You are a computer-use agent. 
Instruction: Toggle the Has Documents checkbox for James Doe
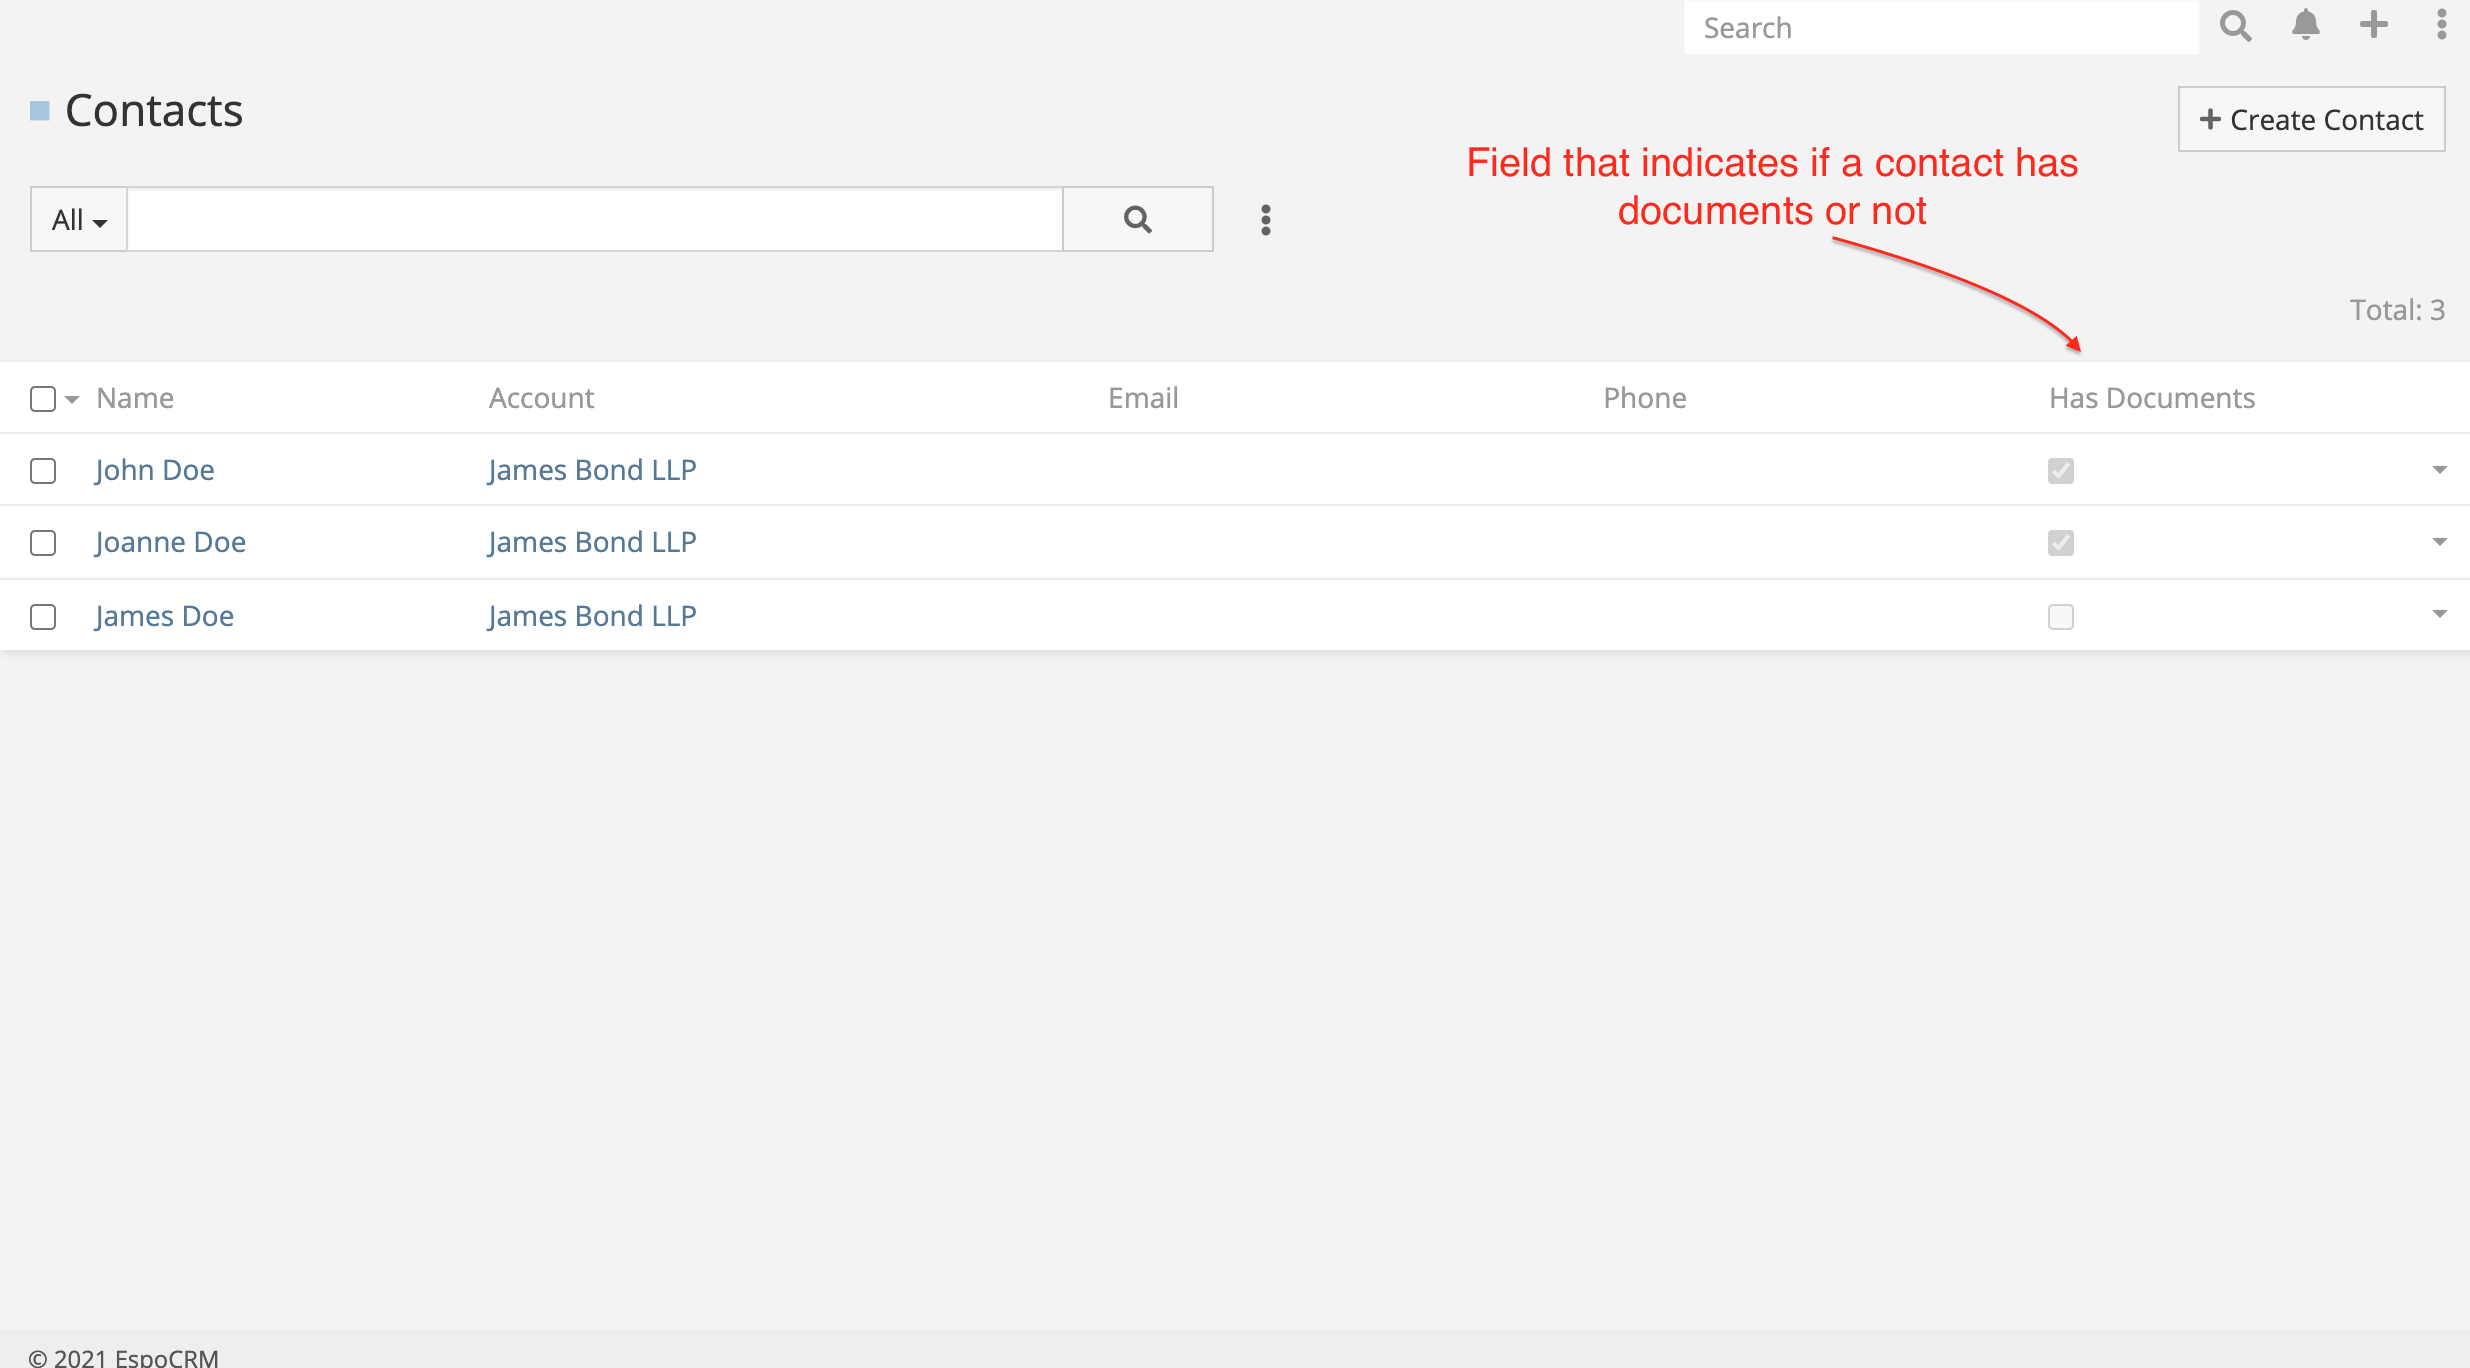(x=2060, y=617)
